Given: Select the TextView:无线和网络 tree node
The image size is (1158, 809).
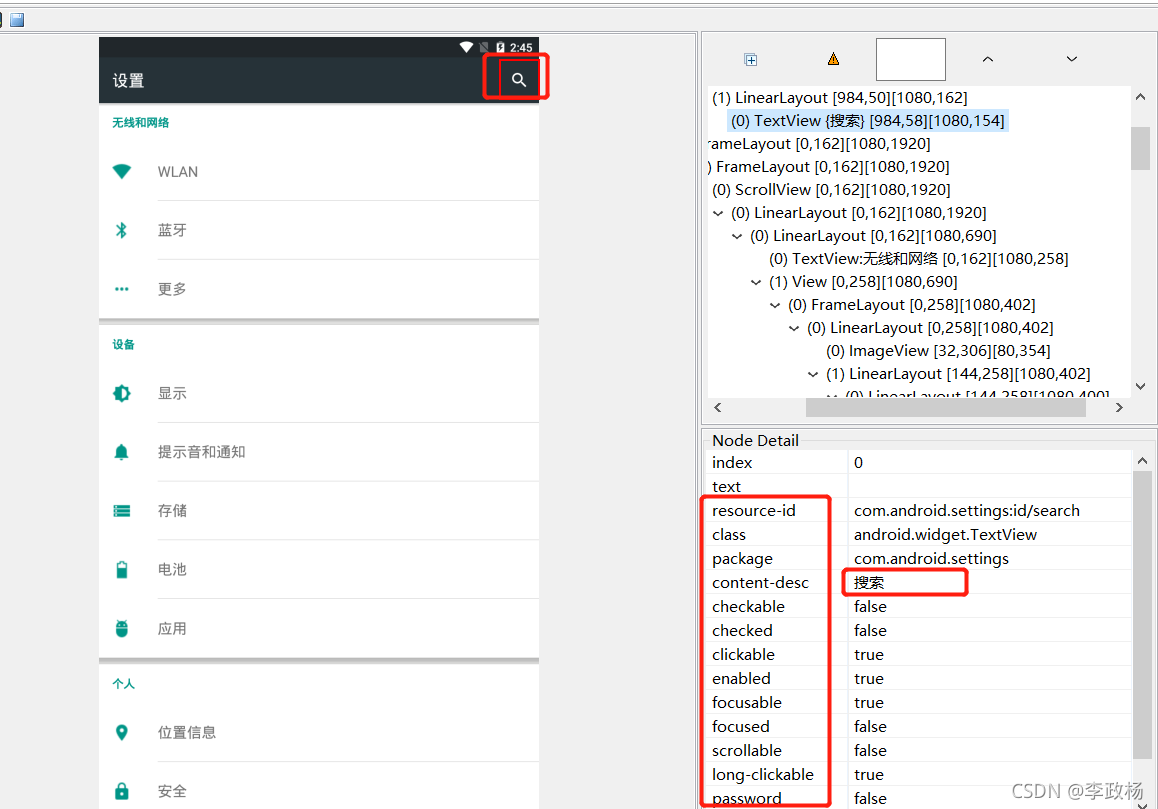Looking at the screenshot, I should click(x=918, y=259).
